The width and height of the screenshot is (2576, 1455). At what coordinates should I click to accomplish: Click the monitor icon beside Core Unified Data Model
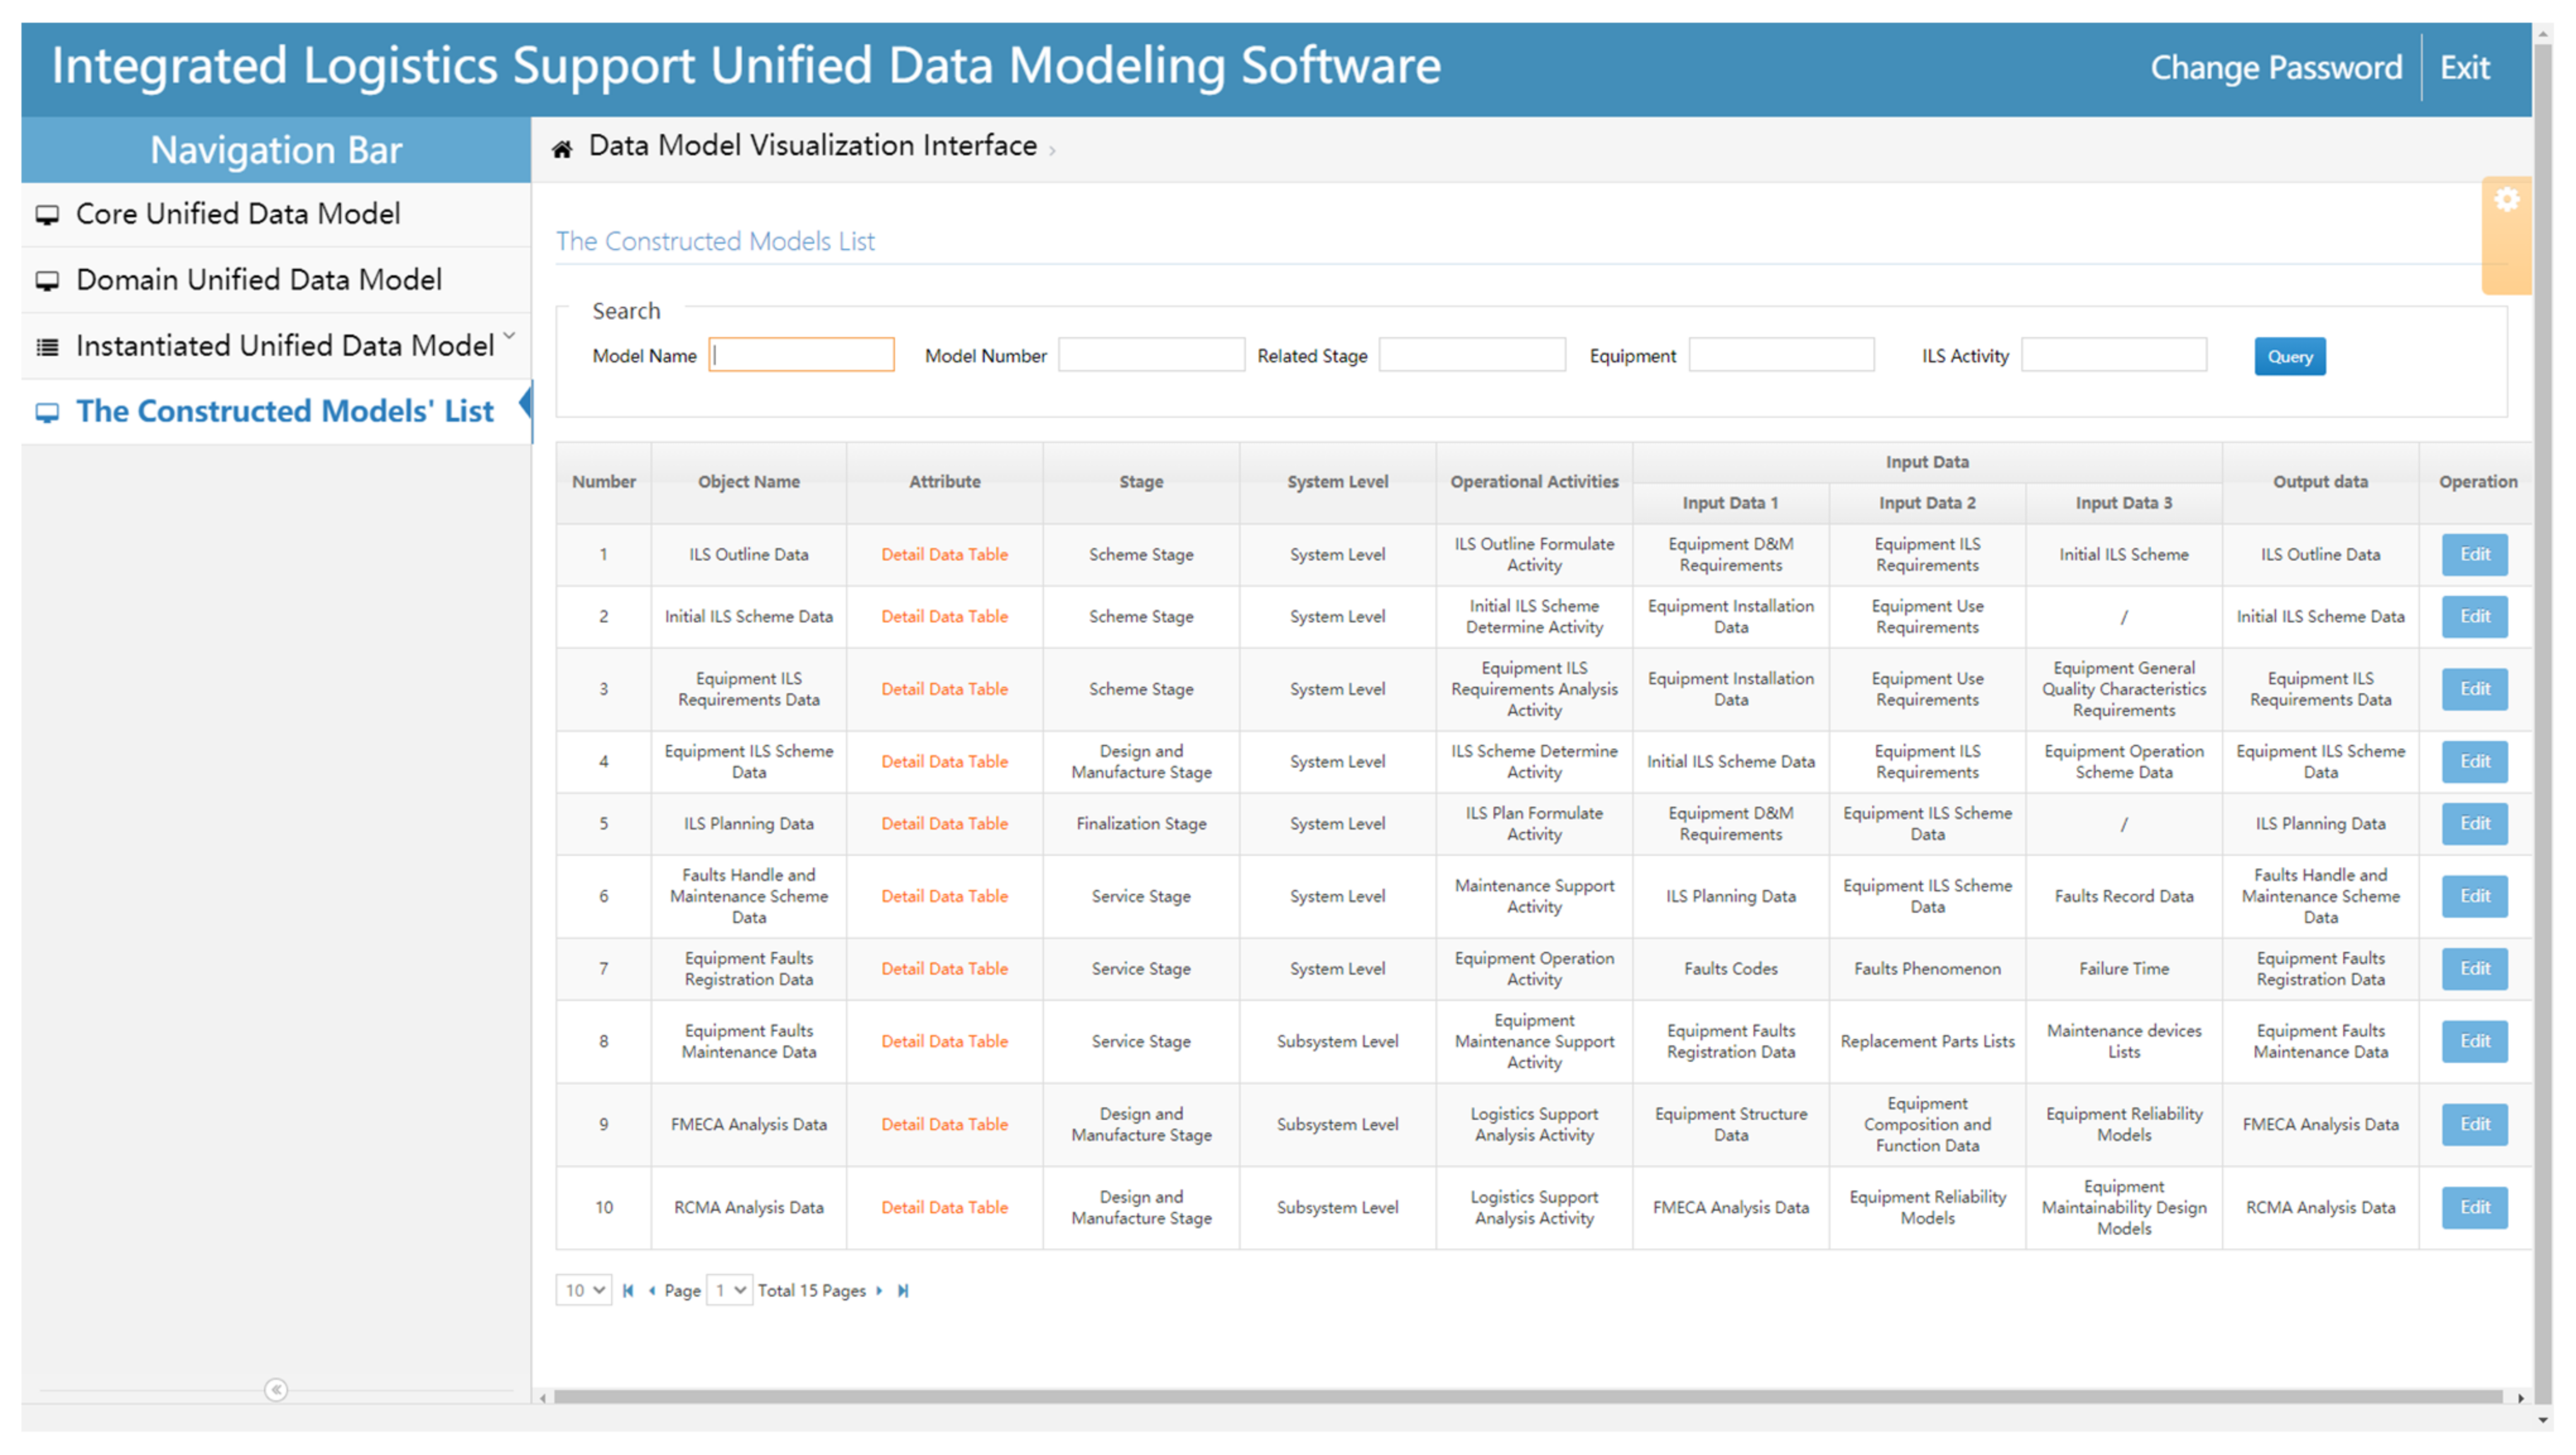point(47,215)
